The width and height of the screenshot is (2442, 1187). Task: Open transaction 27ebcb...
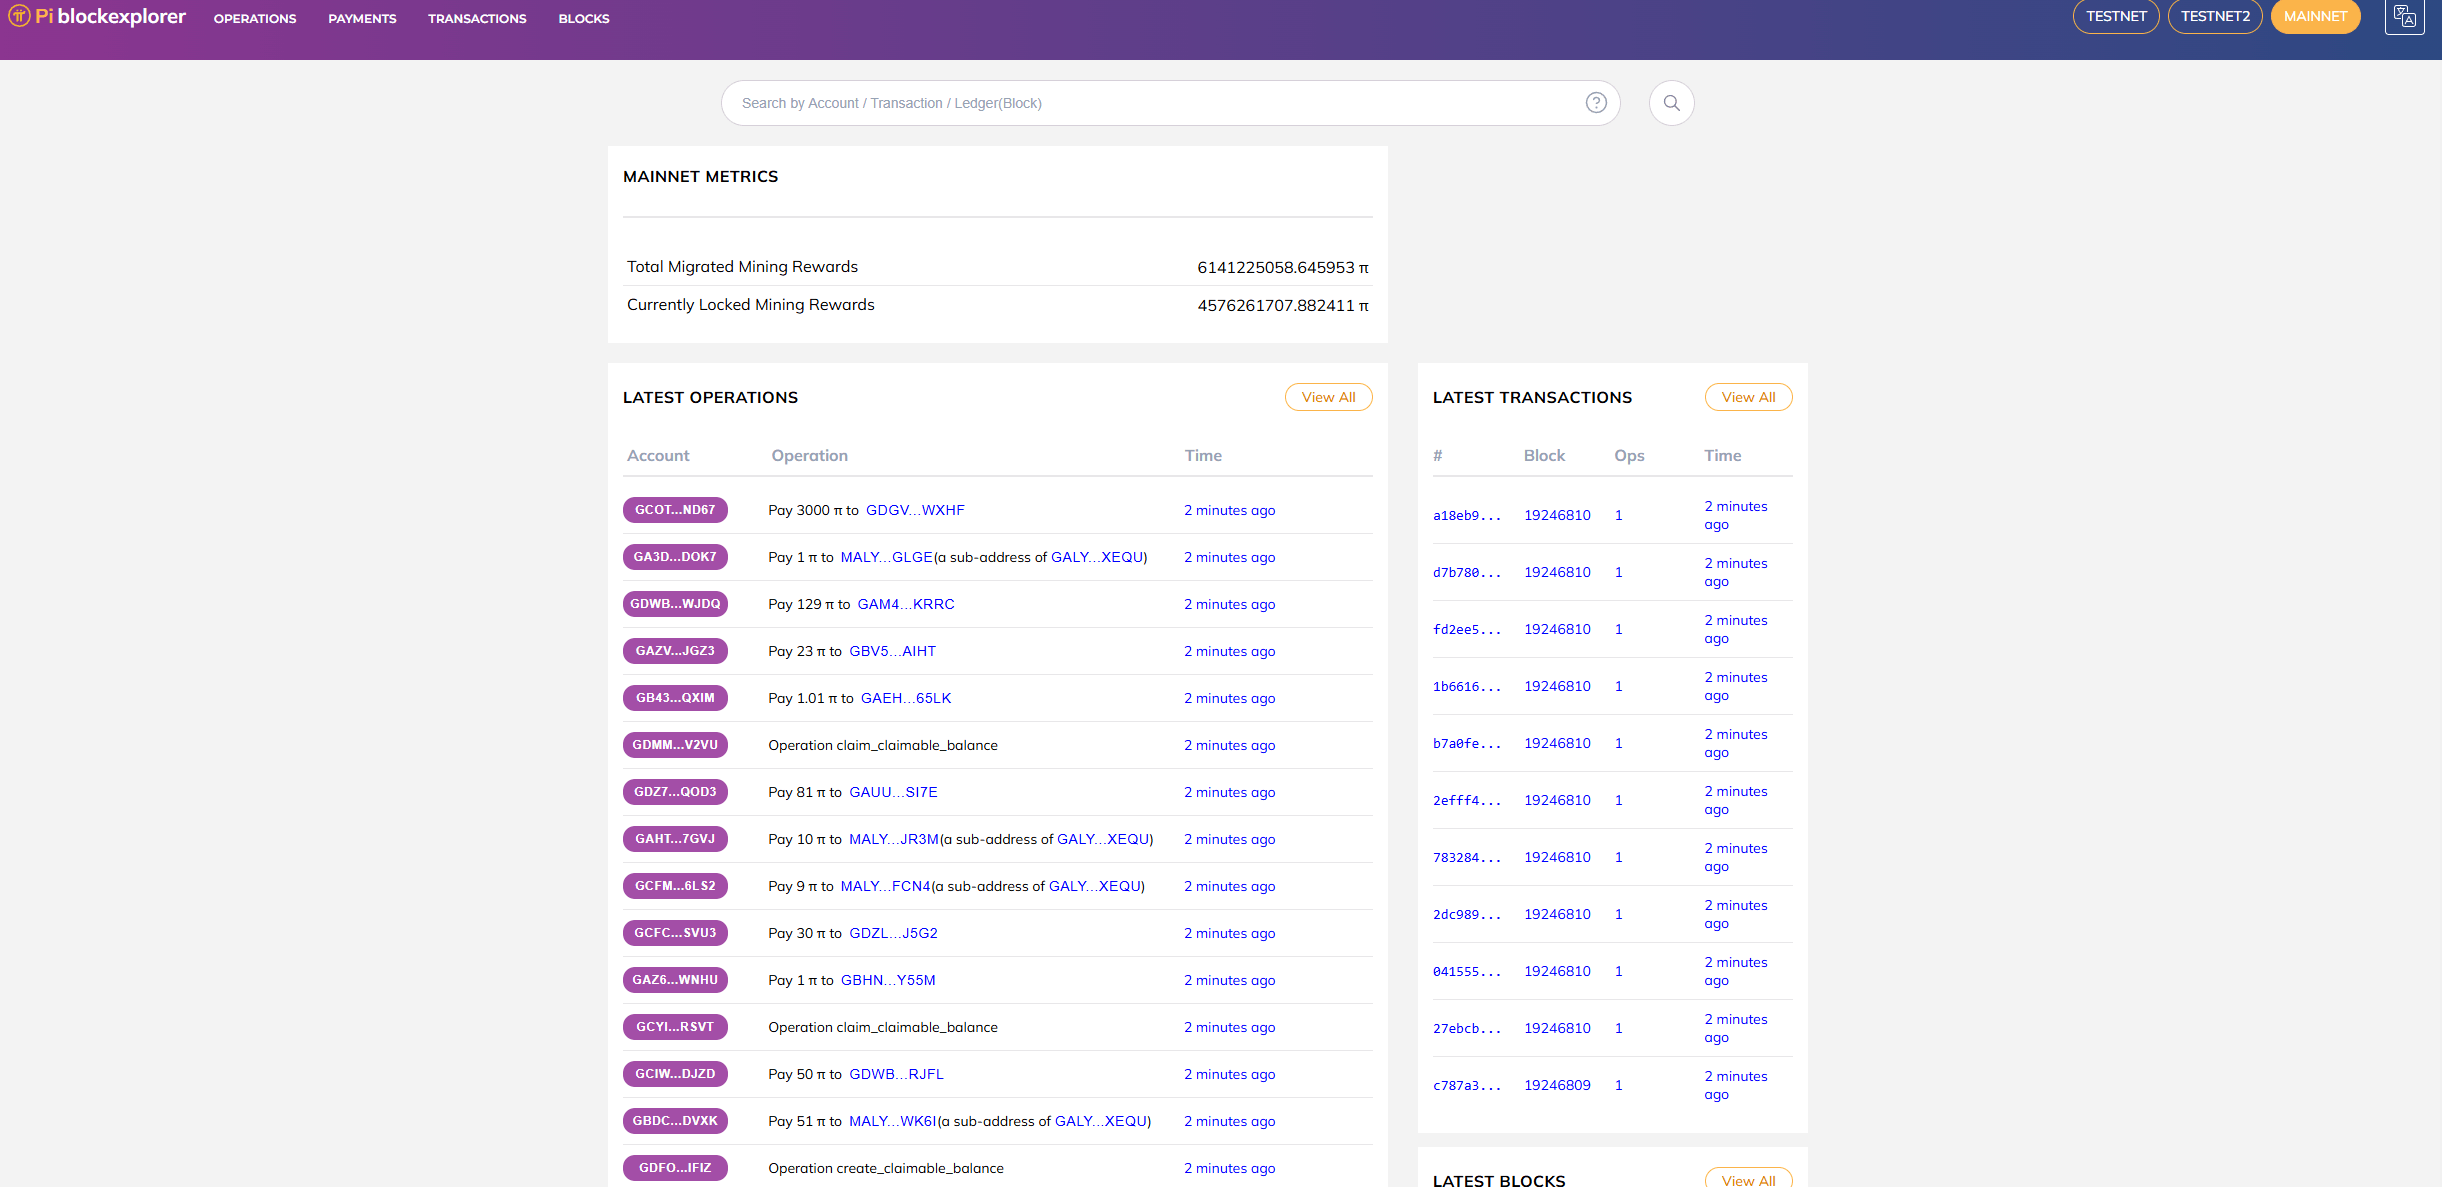[1467, 1029]
